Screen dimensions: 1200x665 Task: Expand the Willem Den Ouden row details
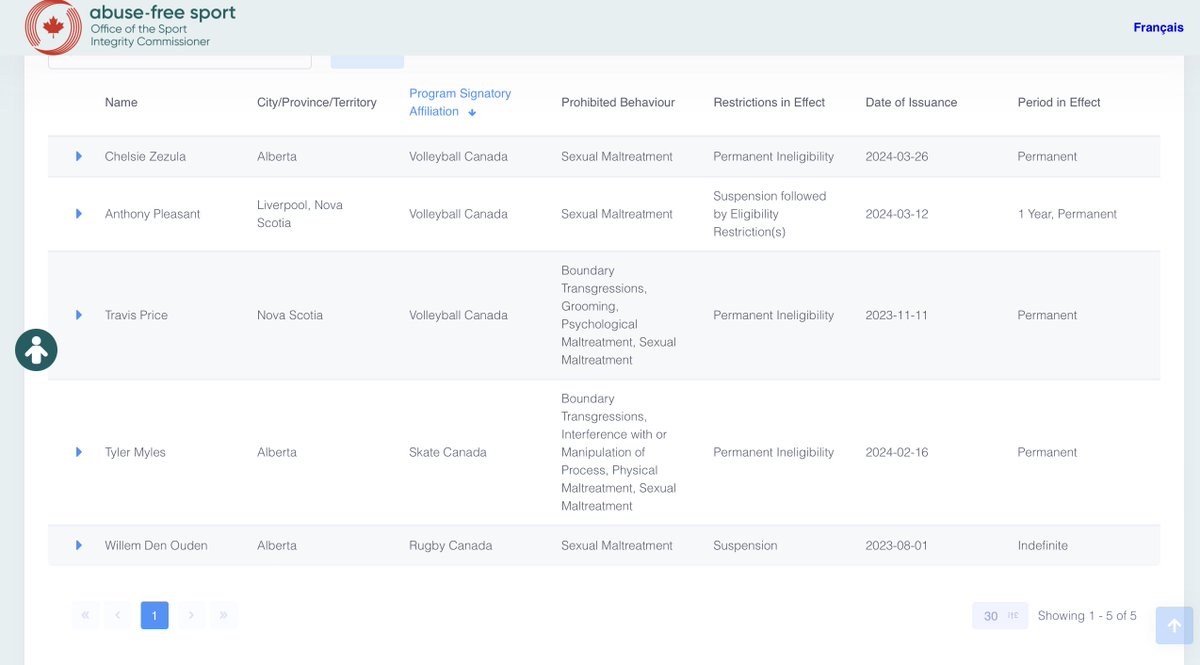point(78,545)
